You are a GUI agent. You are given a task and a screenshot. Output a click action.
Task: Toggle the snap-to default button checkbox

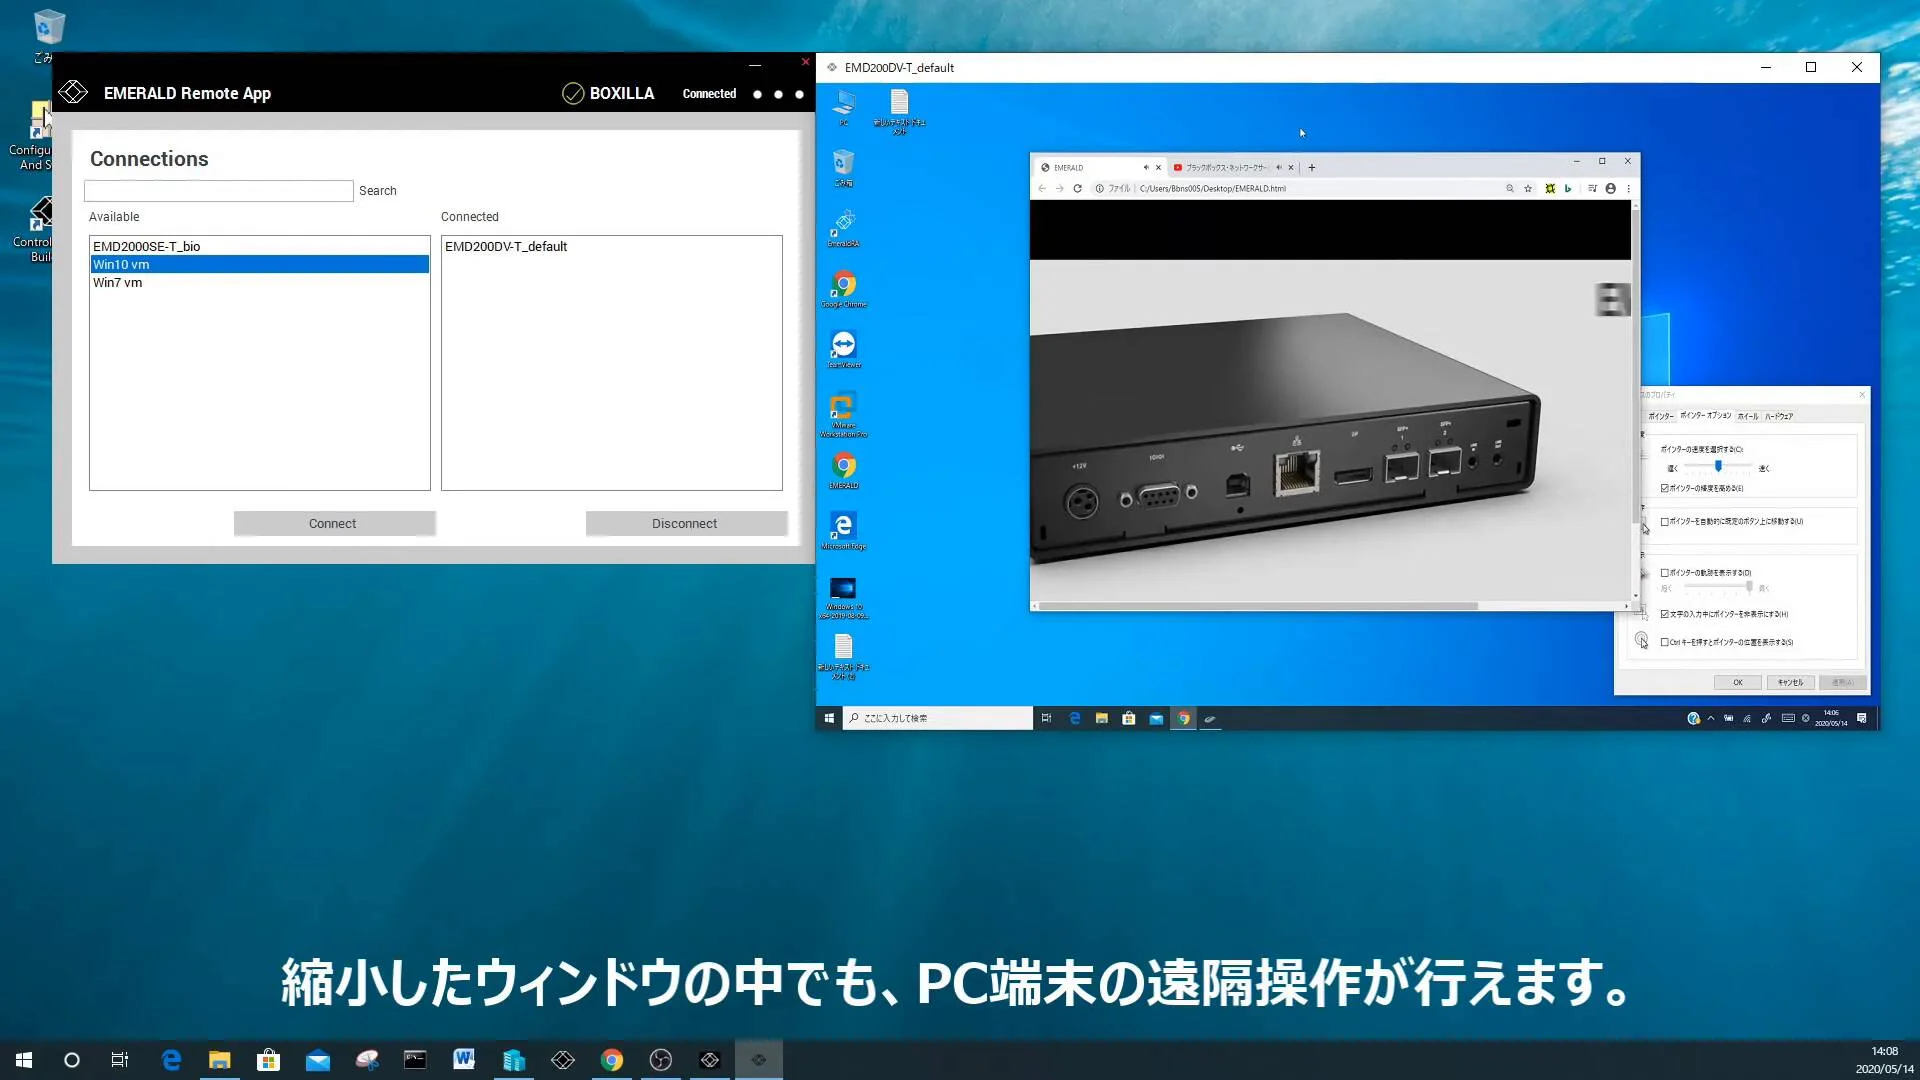coord(1665,521)
